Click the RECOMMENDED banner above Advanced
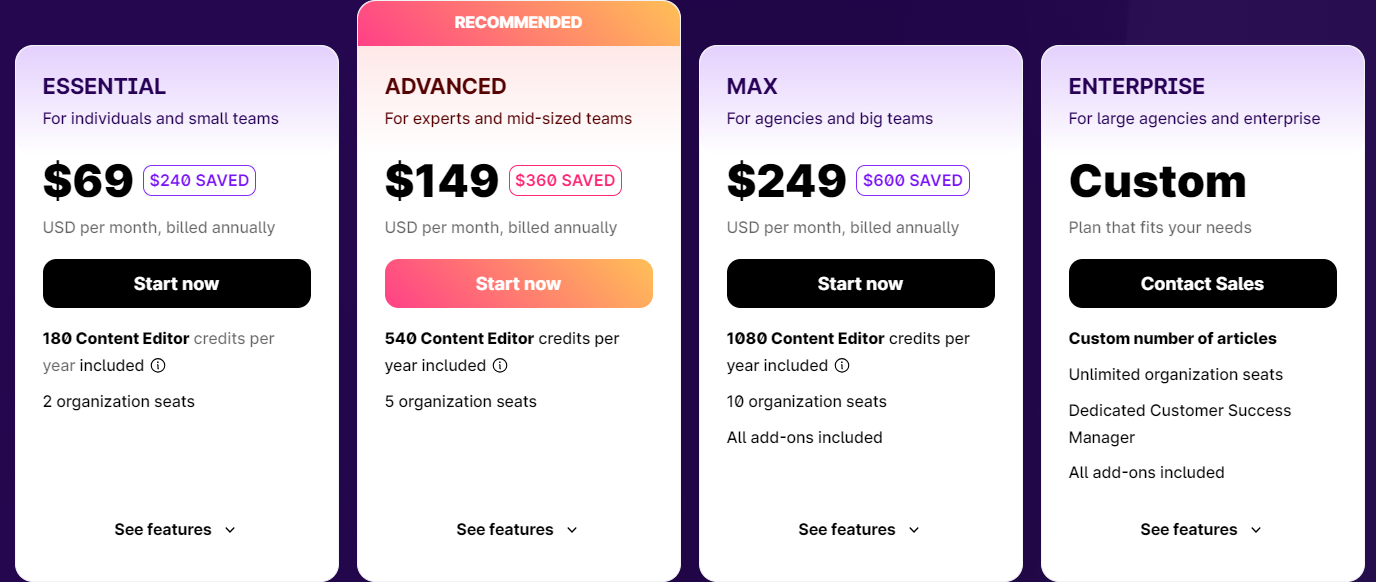The image size is (1376, 582). [x=518, y=23]
